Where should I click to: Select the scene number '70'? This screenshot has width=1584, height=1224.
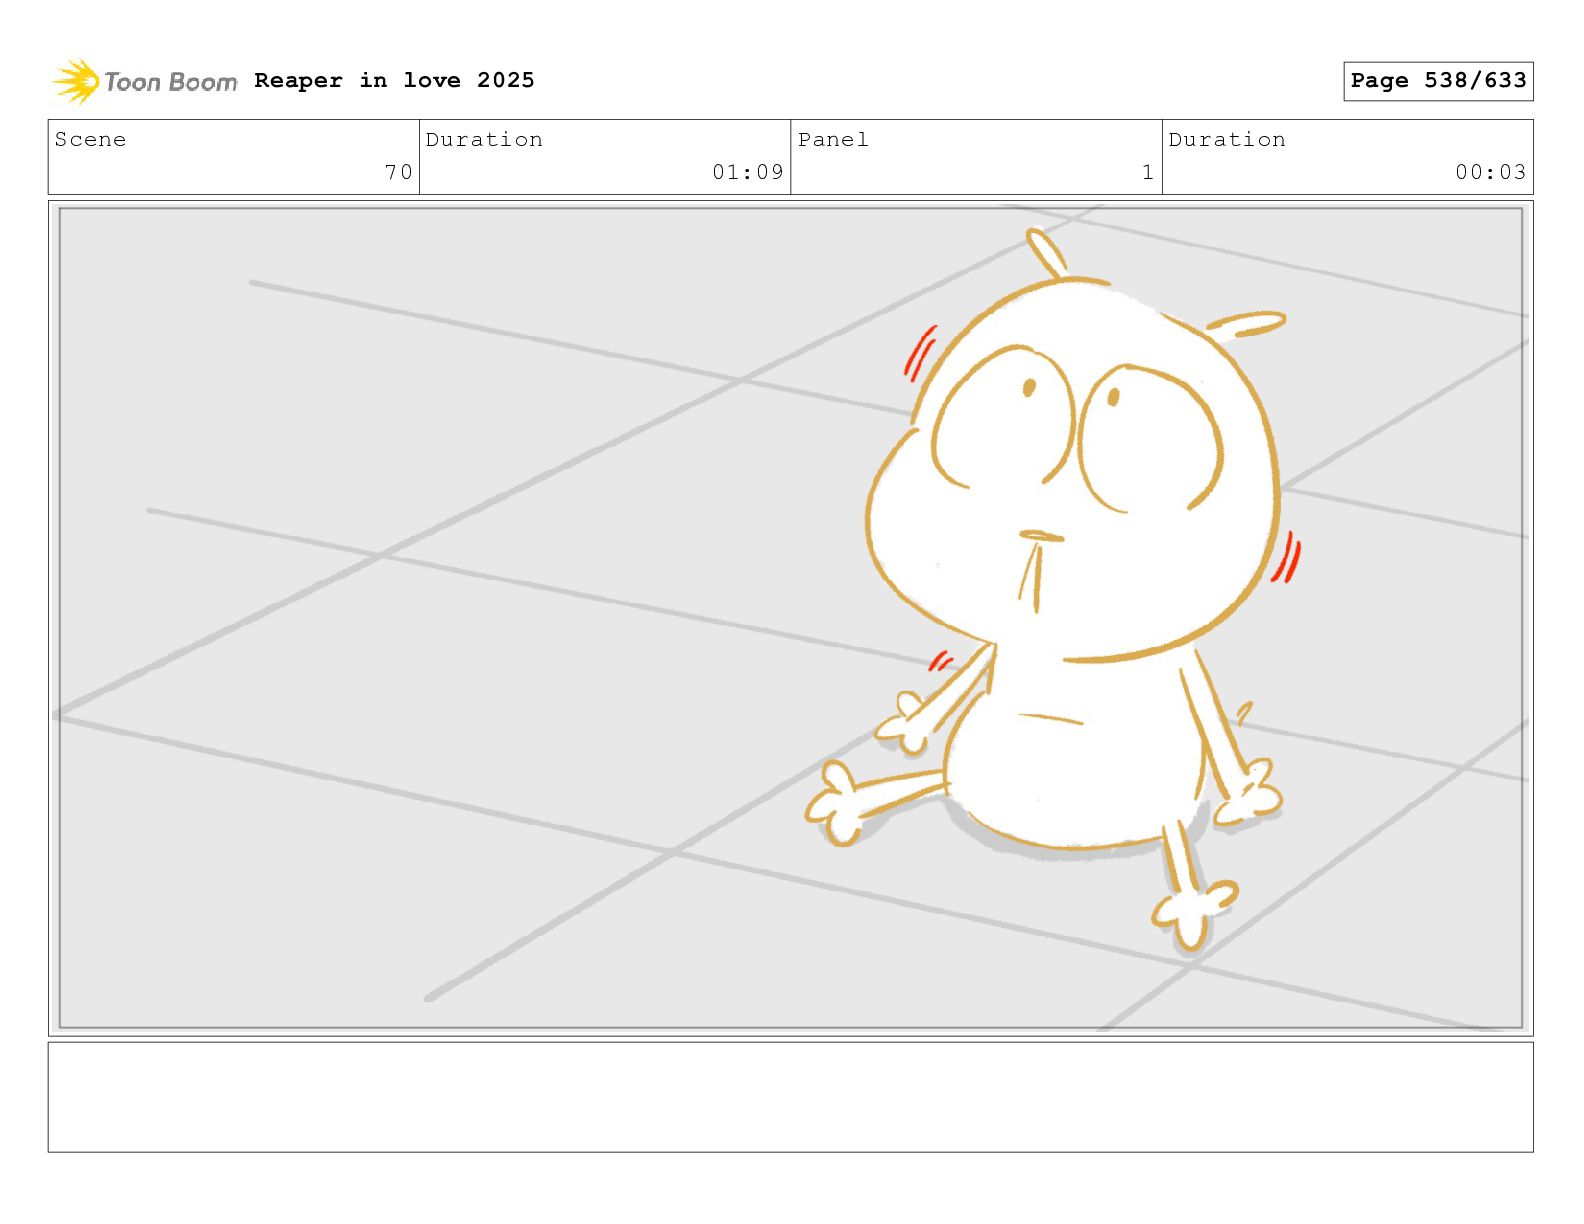(x=399, y=172)
